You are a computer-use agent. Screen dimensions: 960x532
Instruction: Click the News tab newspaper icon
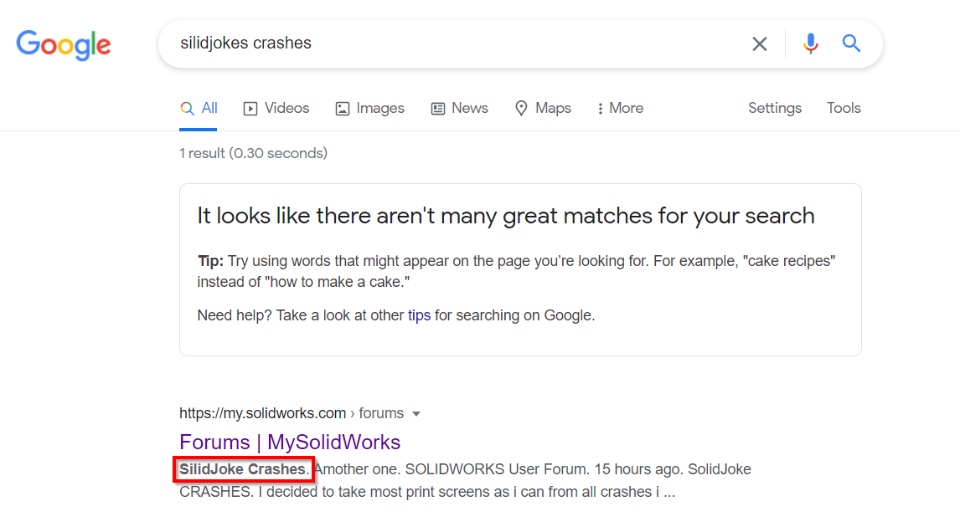click(438, 108)
